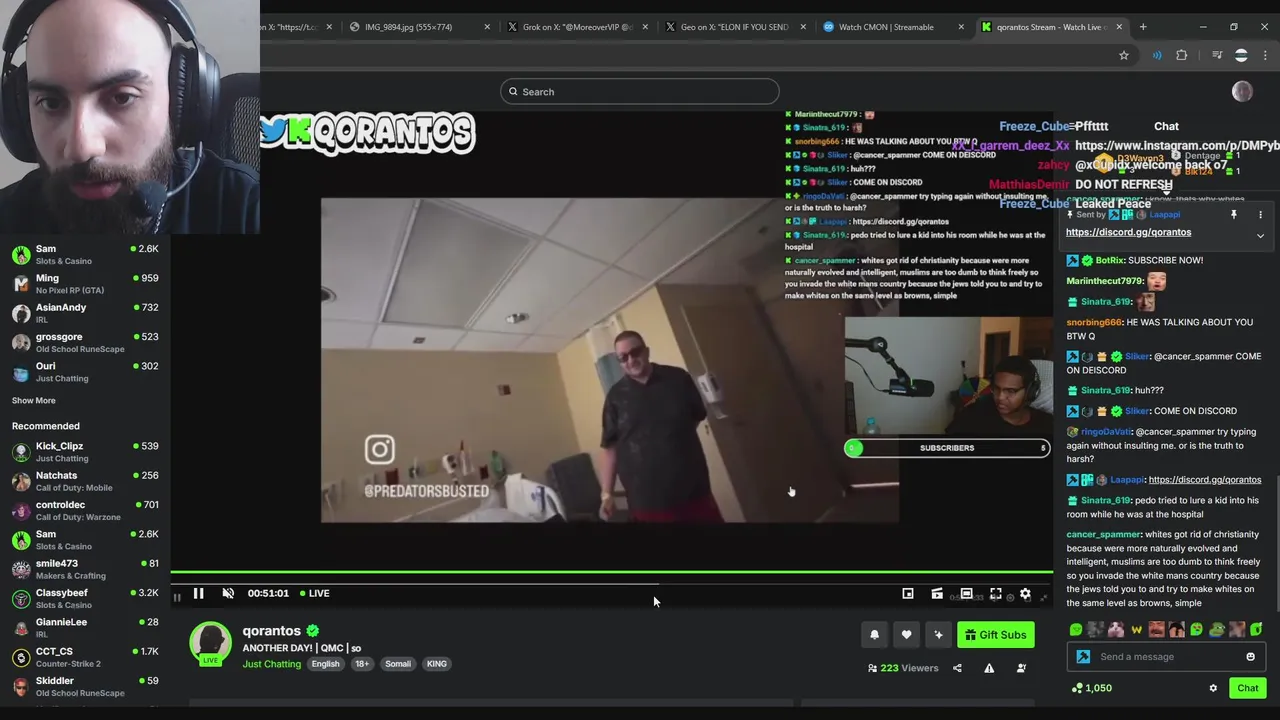Subscribe using the sparkle star button
The height and width of the screenshot is (720, 1280).
pyautogui.click(x=938, y=635)
